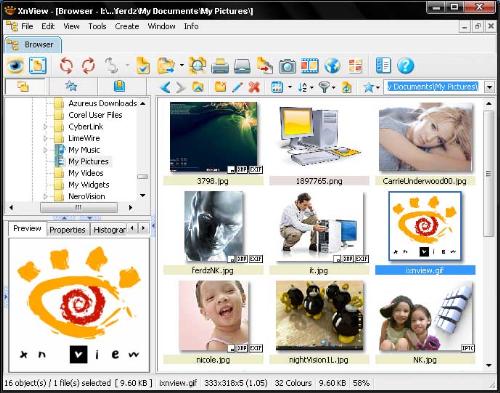Click the Print icon

pyautogui.click(x=220, y=66)
